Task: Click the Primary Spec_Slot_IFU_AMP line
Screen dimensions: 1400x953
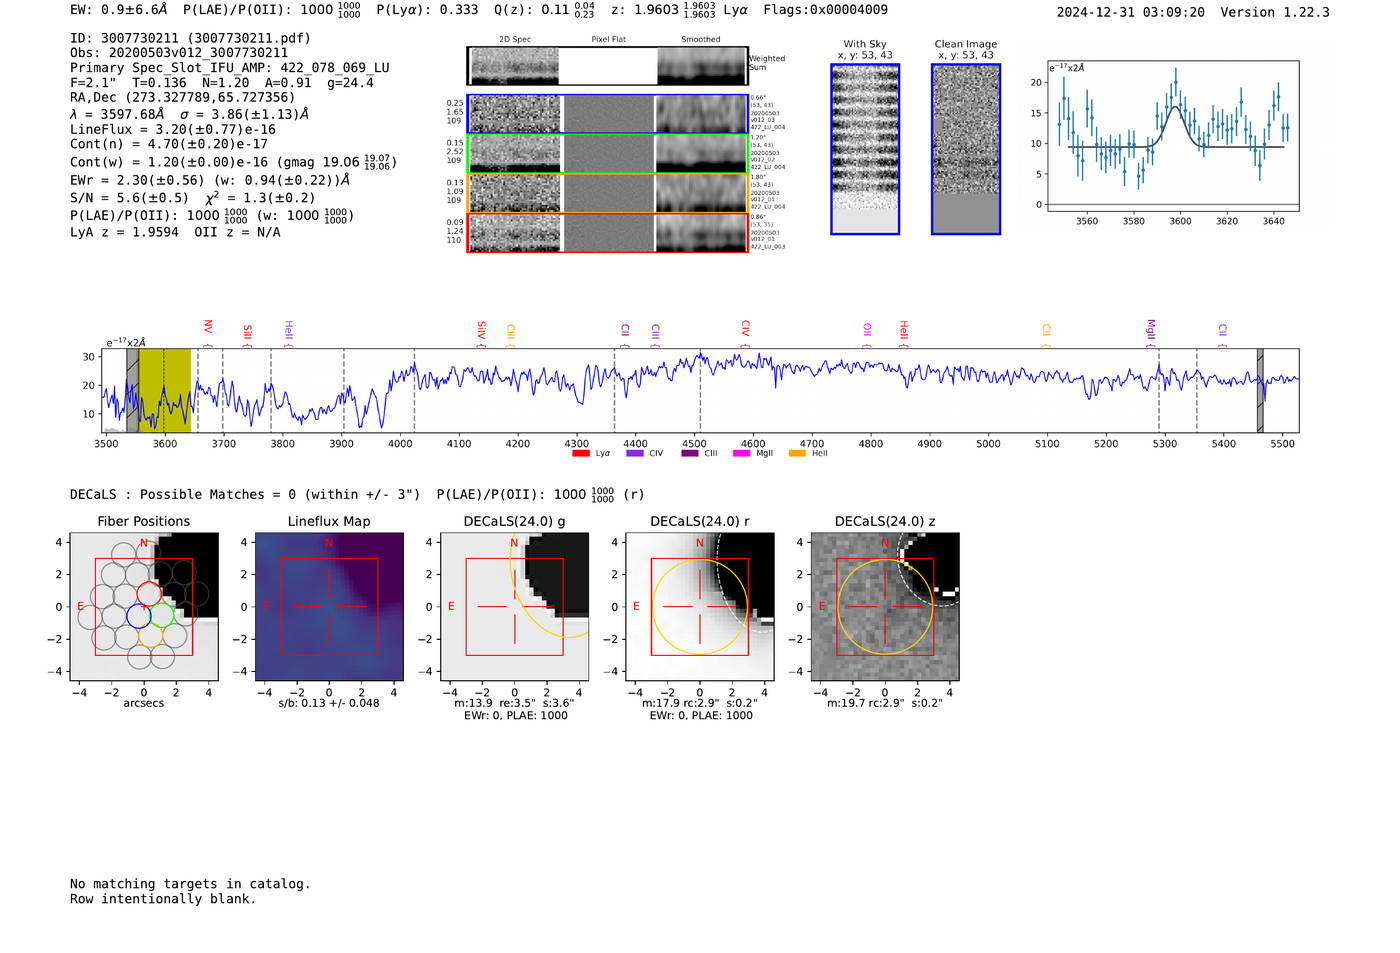Action: [x=230, y=68]
